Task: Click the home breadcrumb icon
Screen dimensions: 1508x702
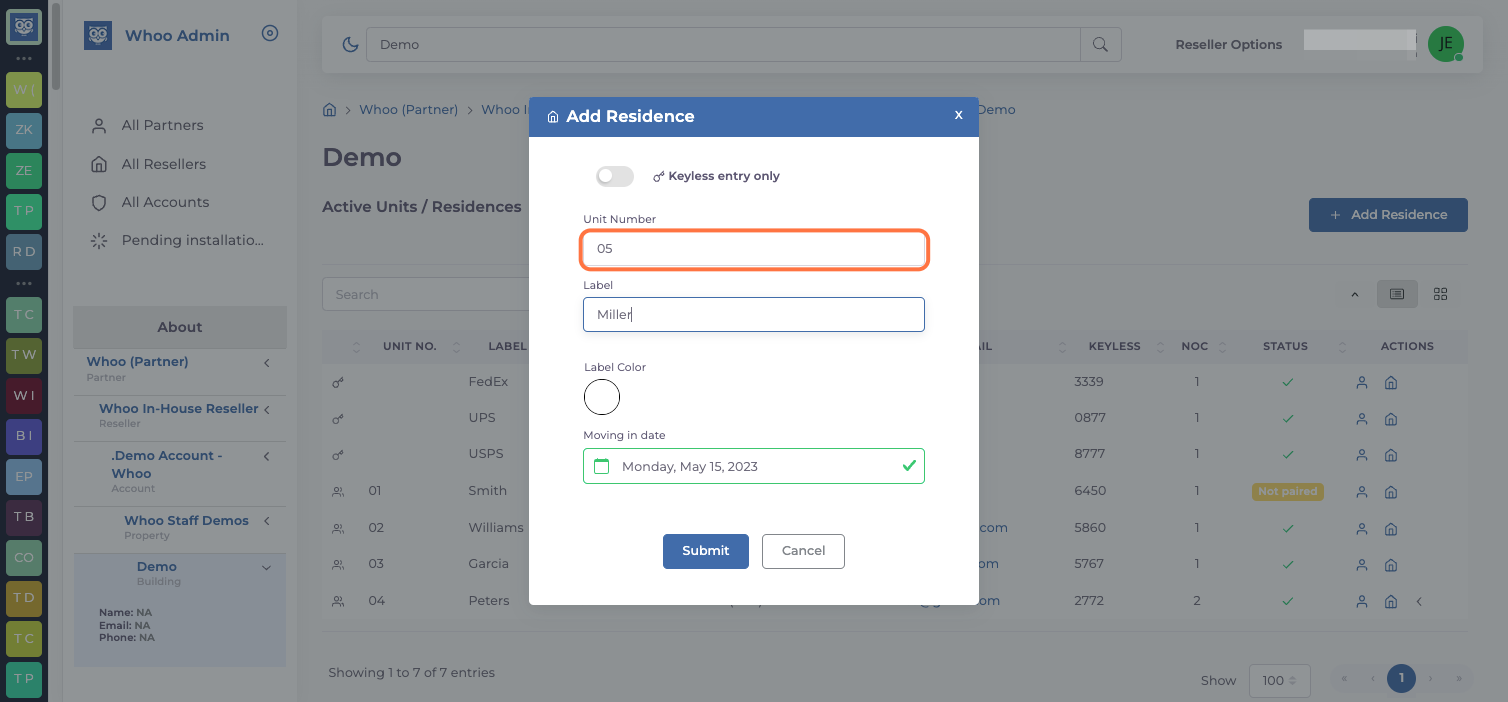Action: click(329, 110)
